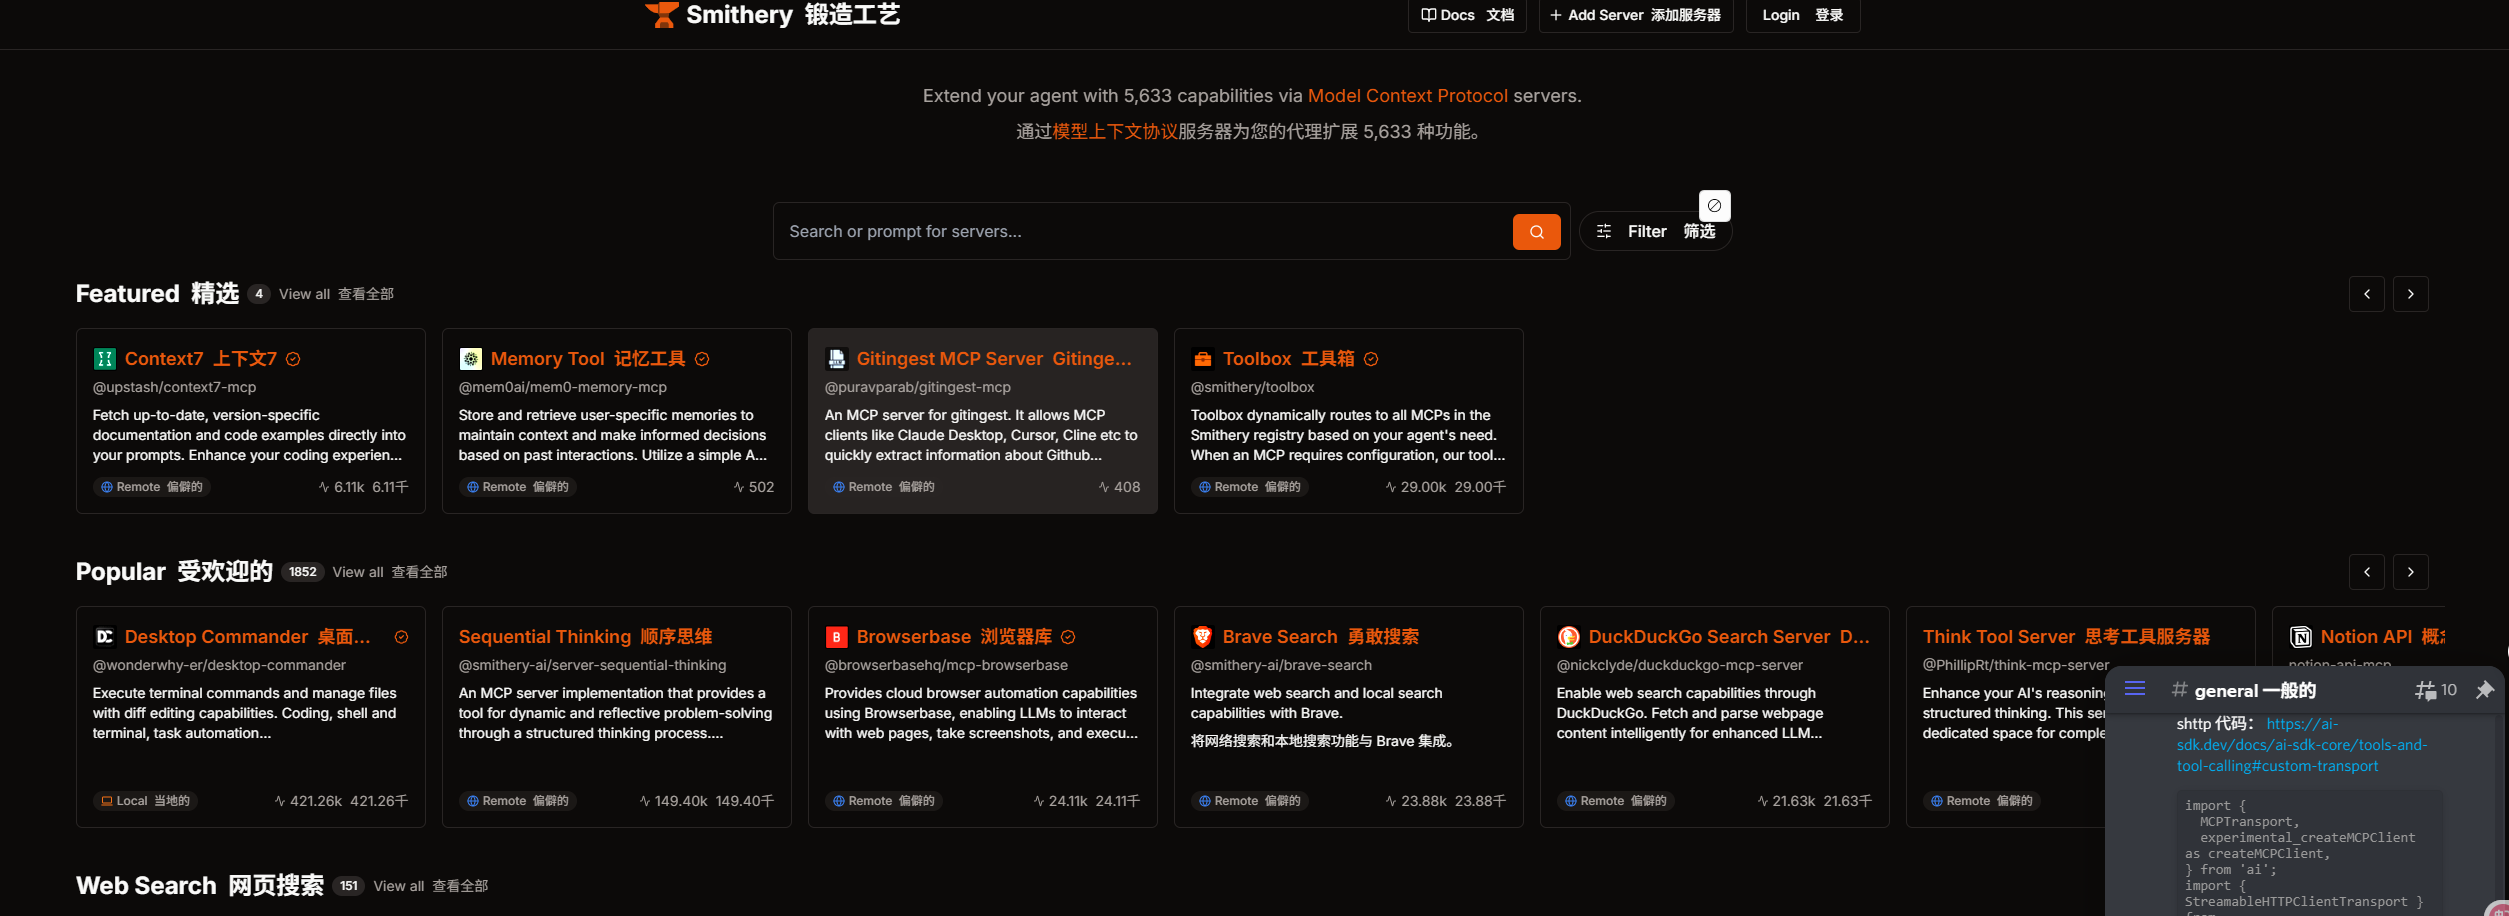Click the Notion API icon
Viewport: 2509px width, 916px height.
click(2300, 637)
